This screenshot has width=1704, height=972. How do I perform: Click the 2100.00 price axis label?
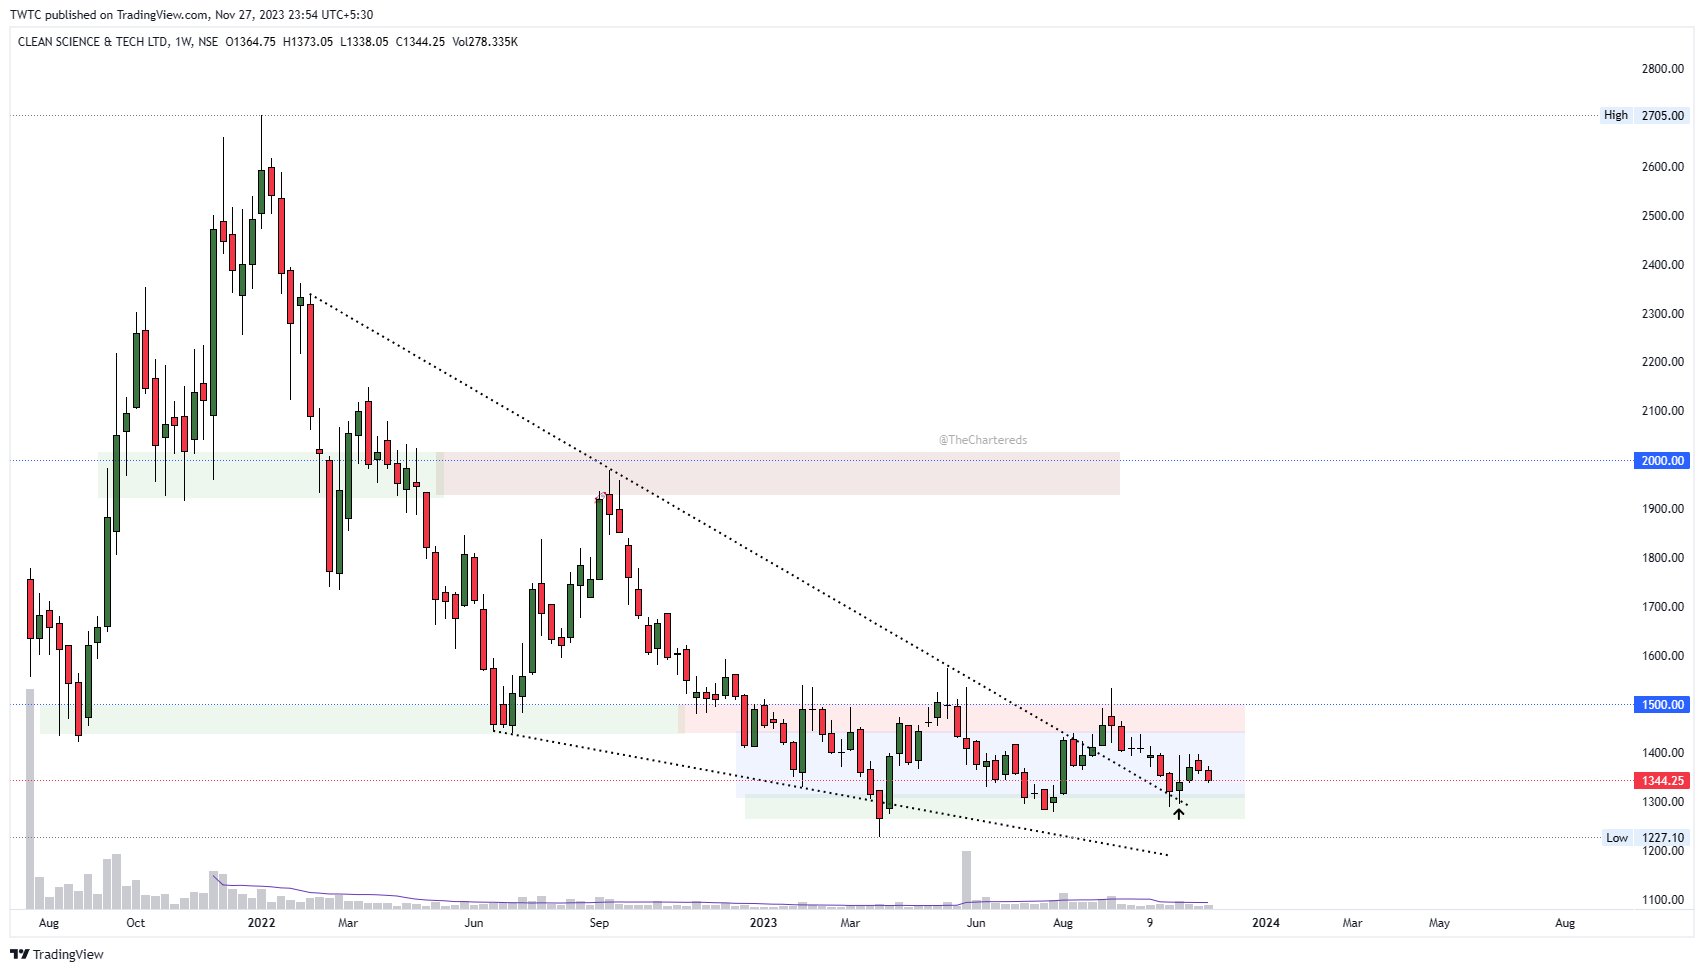pyautogui.click(x=1662, y=411)
